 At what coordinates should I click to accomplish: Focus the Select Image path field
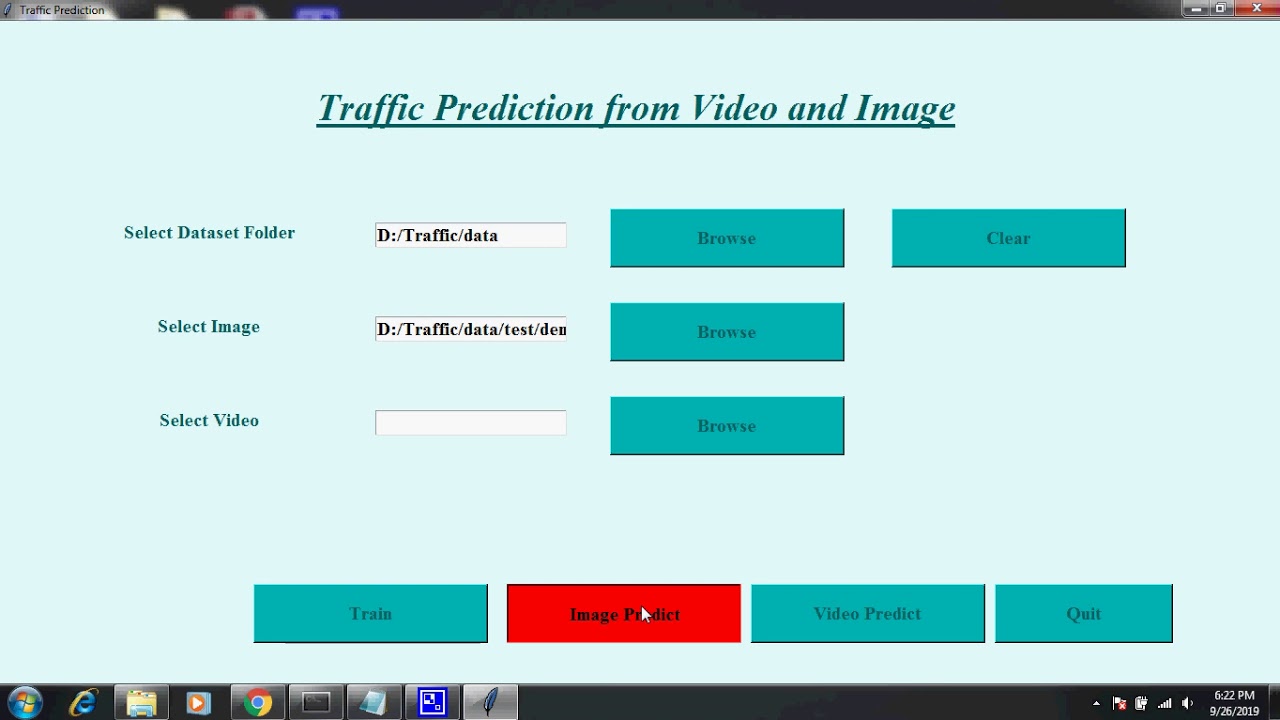tap(471, 329)
